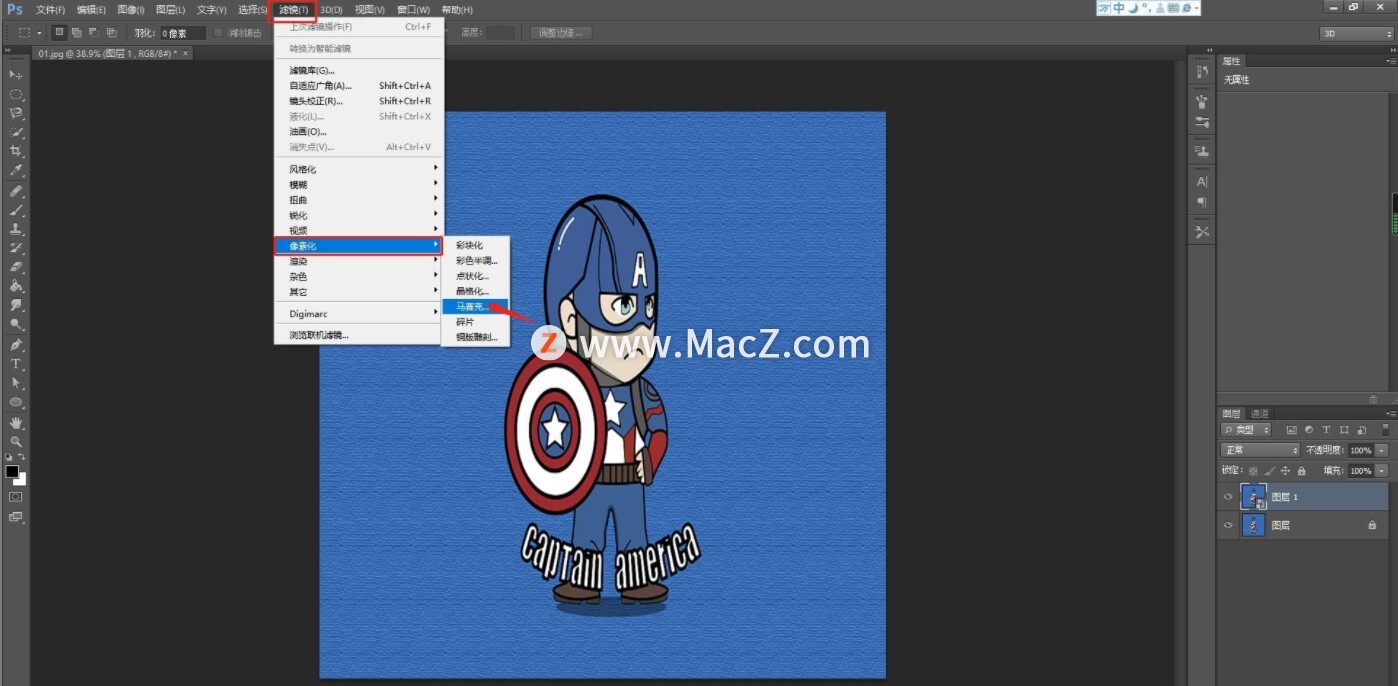Select the History Brush tool
The height and width of the screenshot is (686, 1398).
[16, 247]
